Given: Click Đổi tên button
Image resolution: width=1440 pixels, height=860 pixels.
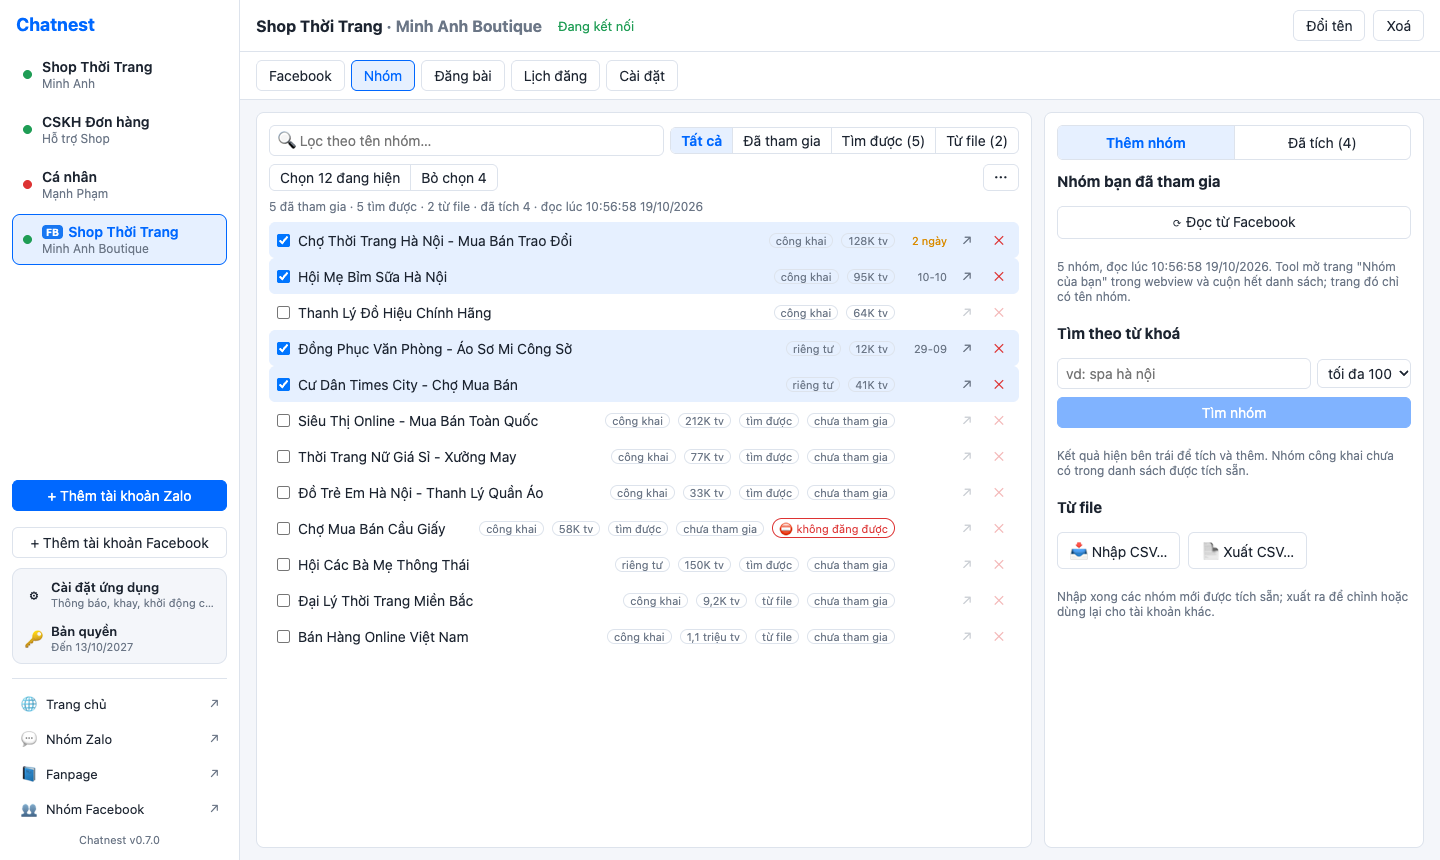Looking at the screenshot, I should point(1329,26).
